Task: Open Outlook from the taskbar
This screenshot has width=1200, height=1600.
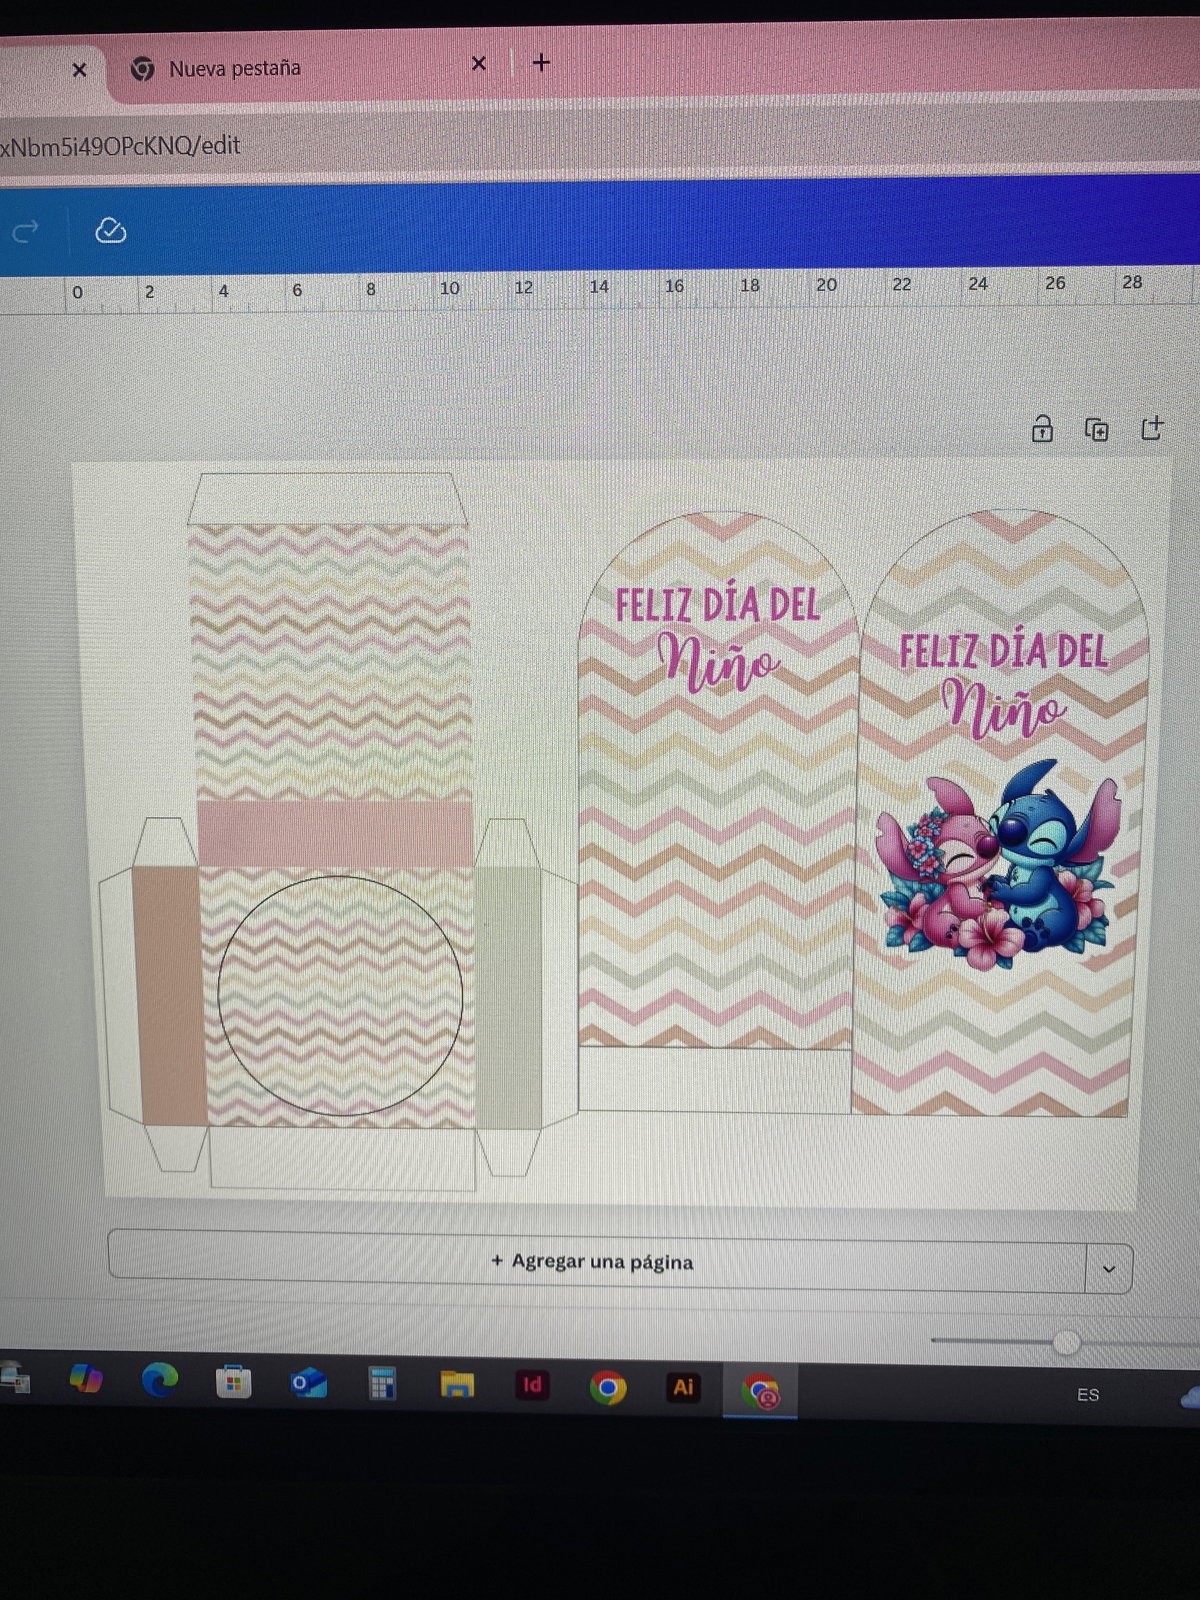Action: pos(308,1383)
